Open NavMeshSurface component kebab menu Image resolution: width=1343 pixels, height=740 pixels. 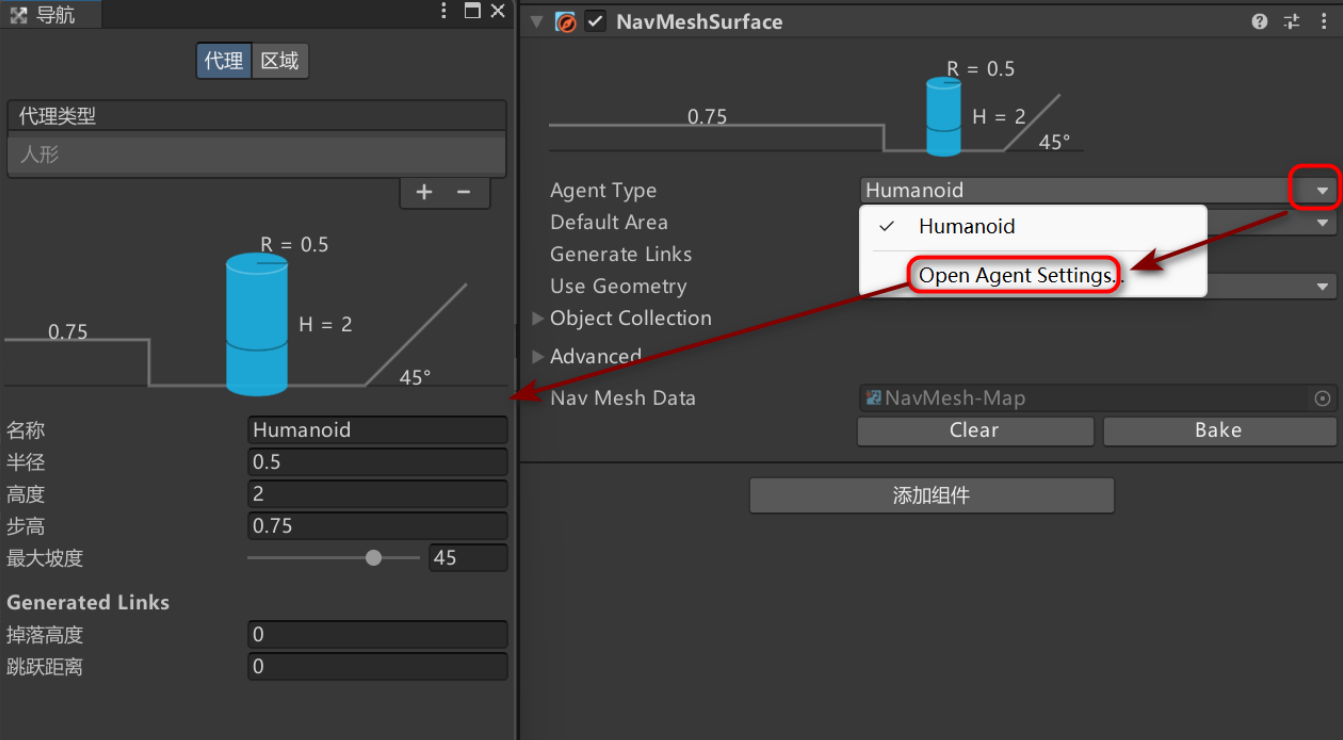(1322, 22)
